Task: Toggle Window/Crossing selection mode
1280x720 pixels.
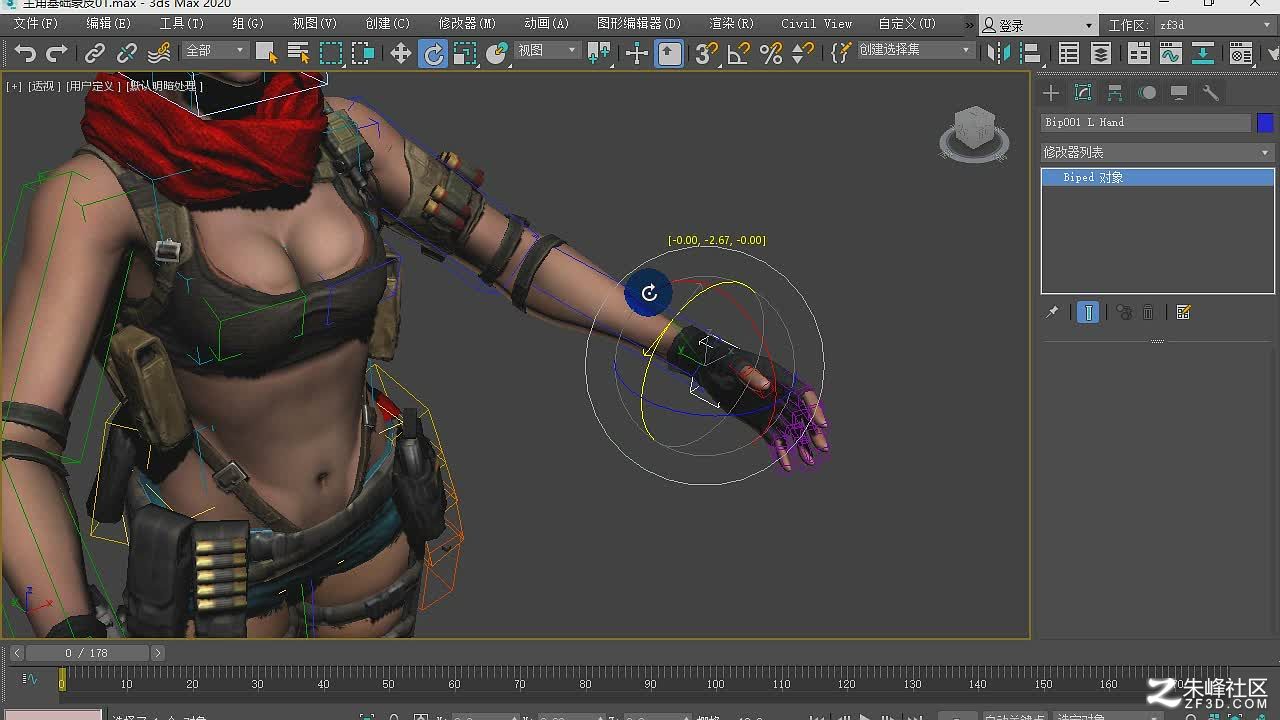Action: click(x=362, y=53)
